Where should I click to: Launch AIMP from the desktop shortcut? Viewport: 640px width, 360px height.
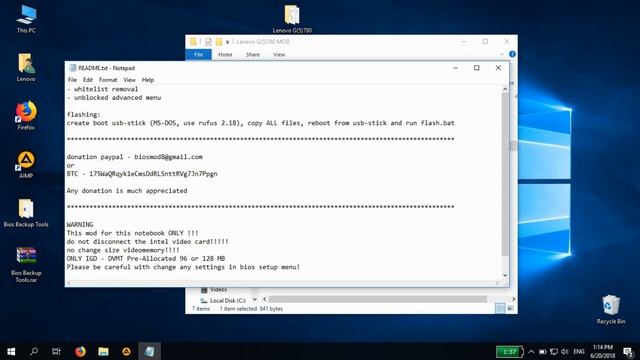point(26,164)
